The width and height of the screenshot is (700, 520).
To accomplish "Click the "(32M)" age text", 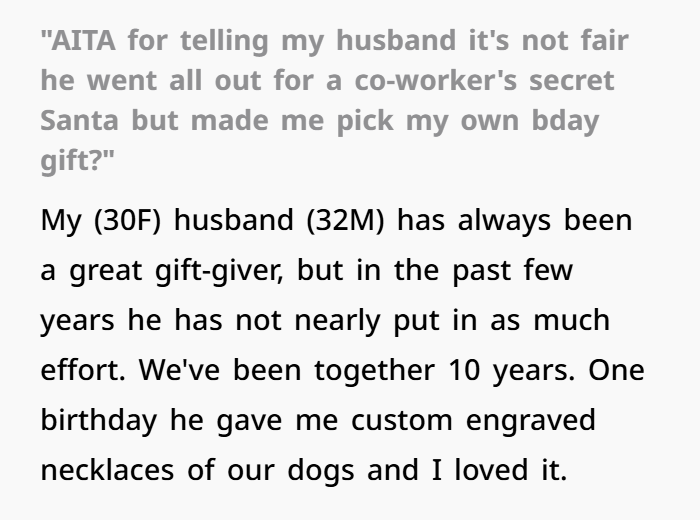I will [x=346, y=220].
